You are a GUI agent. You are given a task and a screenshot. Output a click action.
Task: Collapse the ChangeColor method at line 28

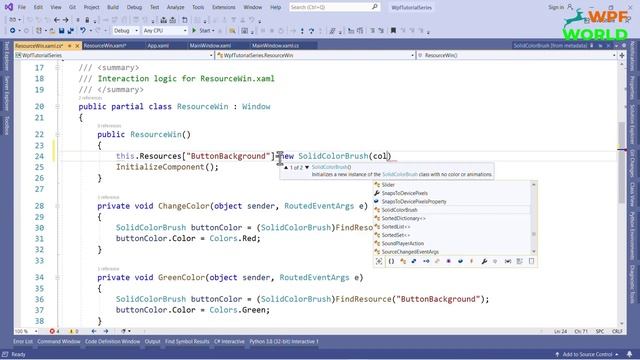point(57,206)
